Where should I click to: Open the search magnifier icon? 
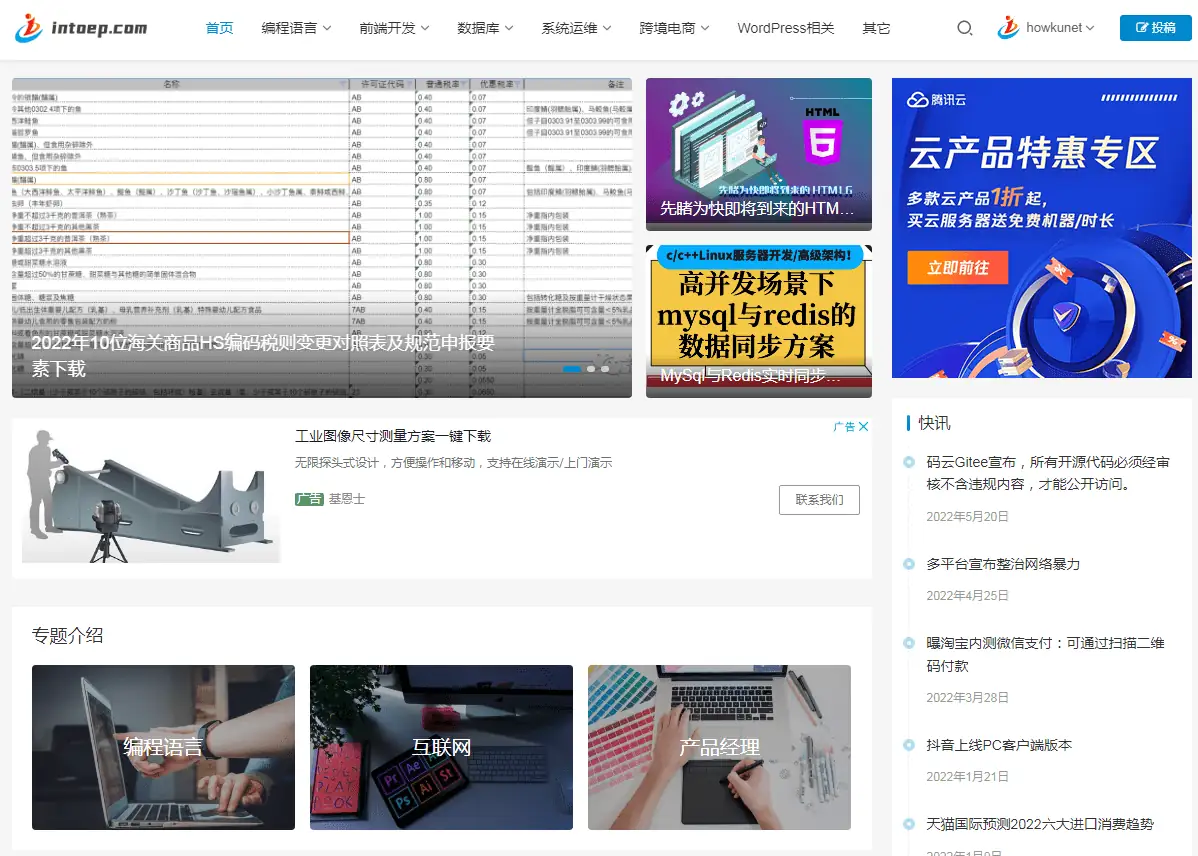[963, 28]
